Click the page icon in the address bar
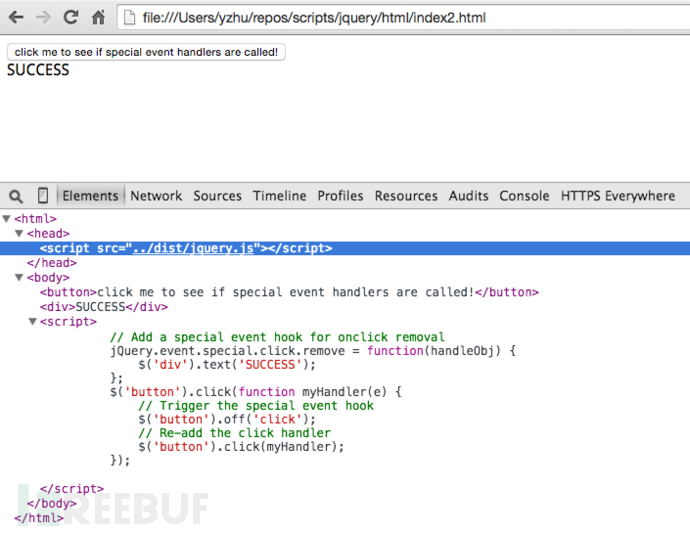This screenshot has height=533, width=690. click(x=129, y=18)
